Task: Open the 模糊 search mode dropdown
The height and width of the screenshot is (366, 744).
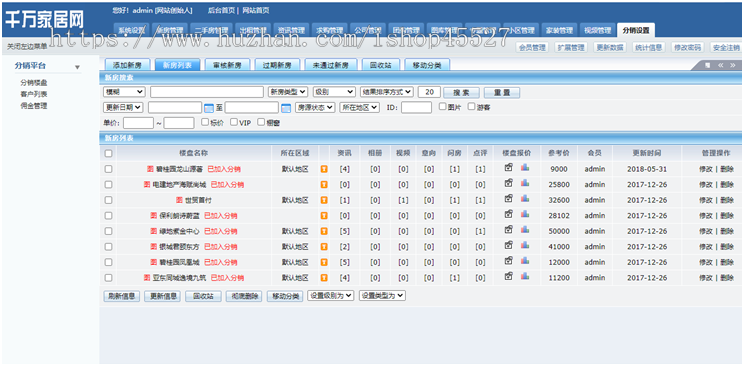Action: point(124,92)
